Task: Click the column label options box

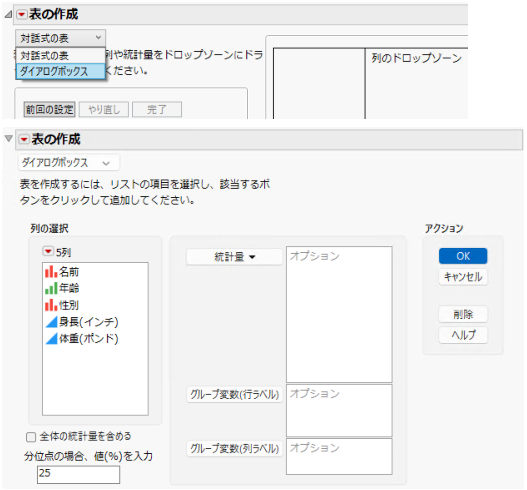Action: click(339, 456)
